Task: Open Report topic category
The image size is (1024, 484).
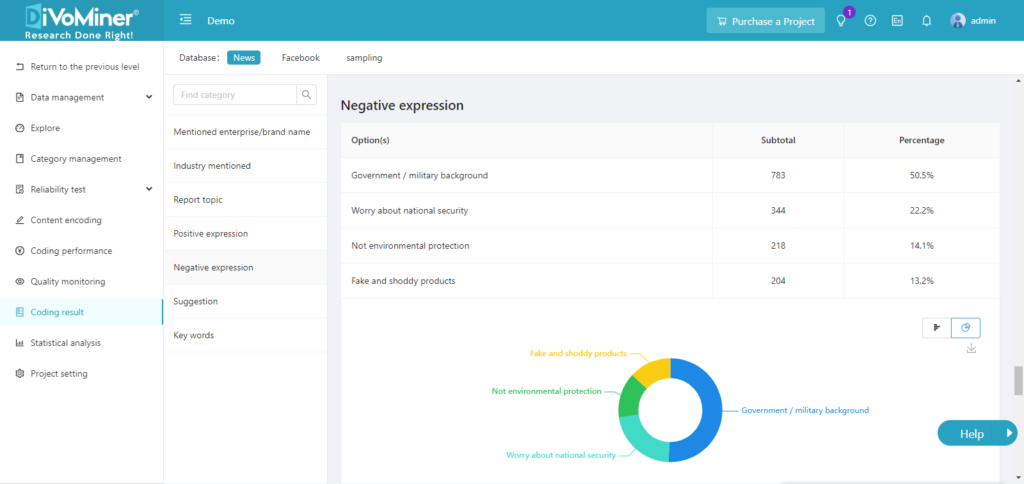Action: pos(245,200)
